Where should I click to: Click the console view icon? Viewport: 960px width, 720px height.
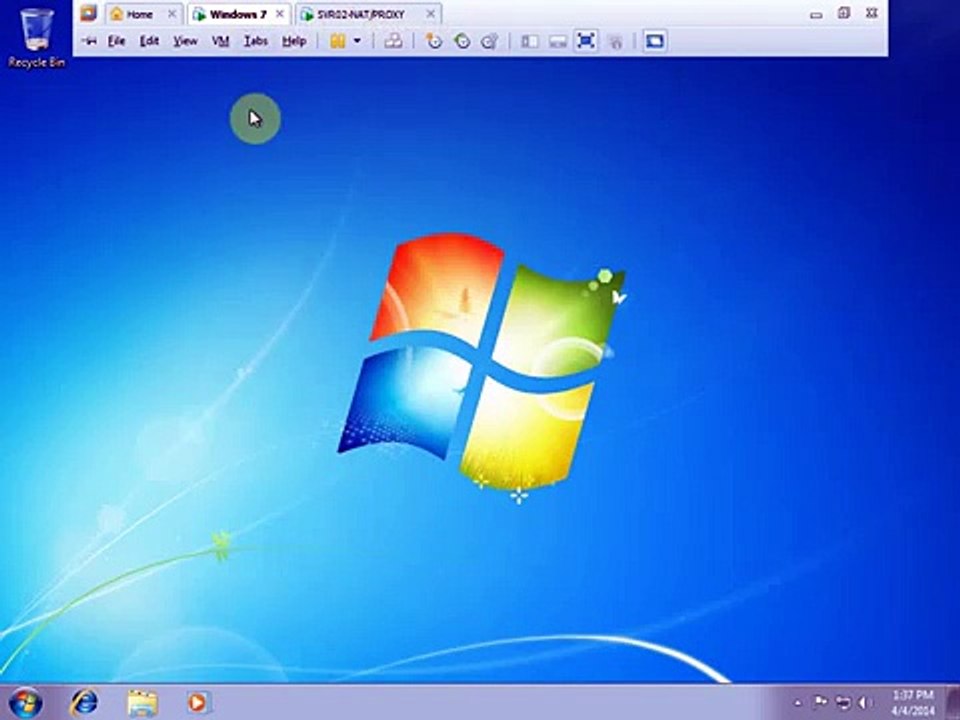pos(654,41)
